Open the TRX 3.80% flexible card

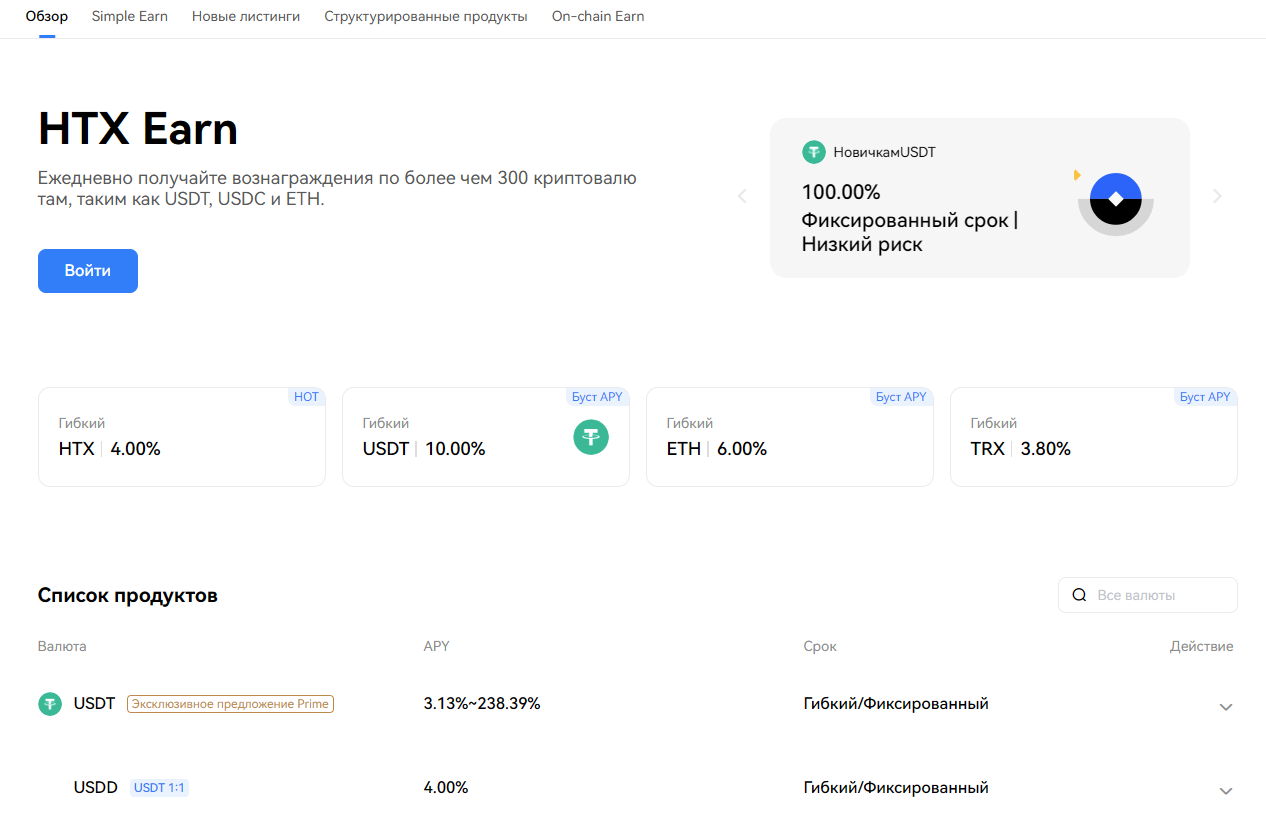pyautogui.click(x=1094, y=437)
